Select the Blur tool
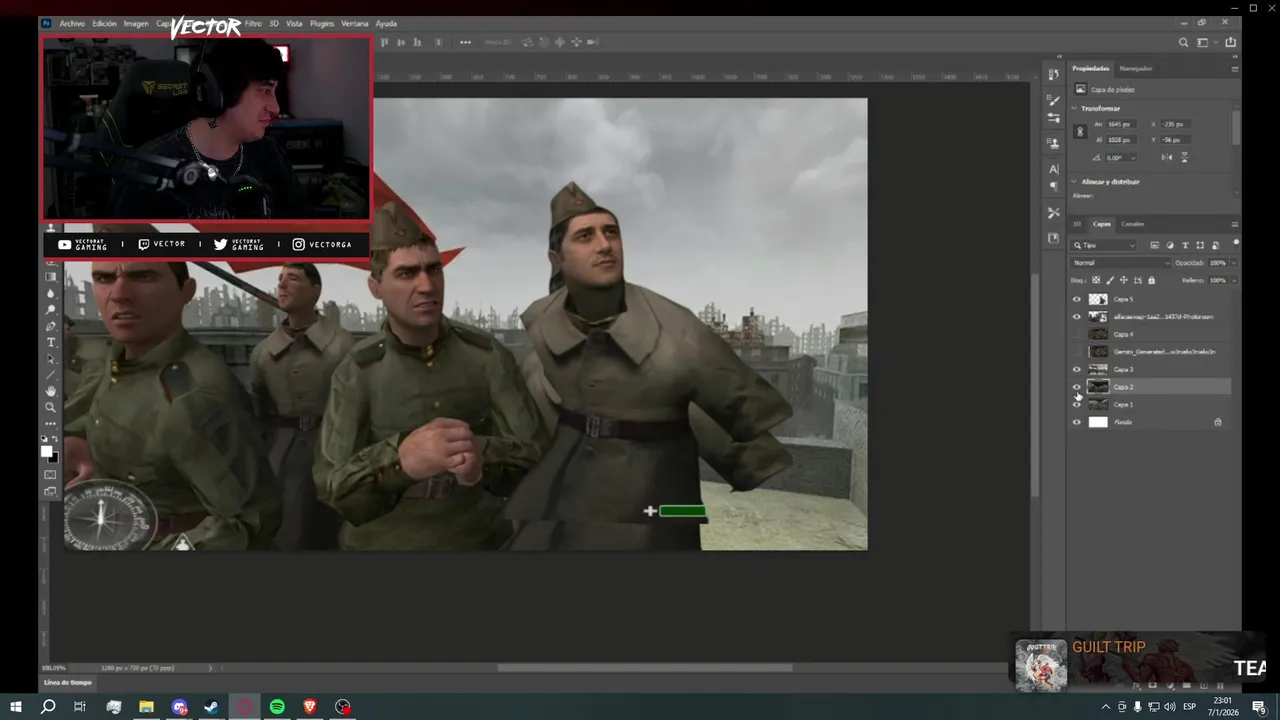Viewport: 1280px width, 720px height. 51,293
